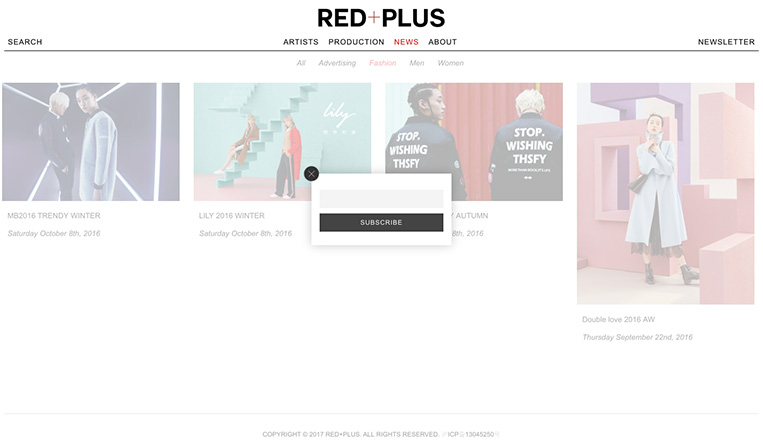Open the Lily 2016 Winter staircase image
Screen dimensions: 763x445
click(282, 142)
